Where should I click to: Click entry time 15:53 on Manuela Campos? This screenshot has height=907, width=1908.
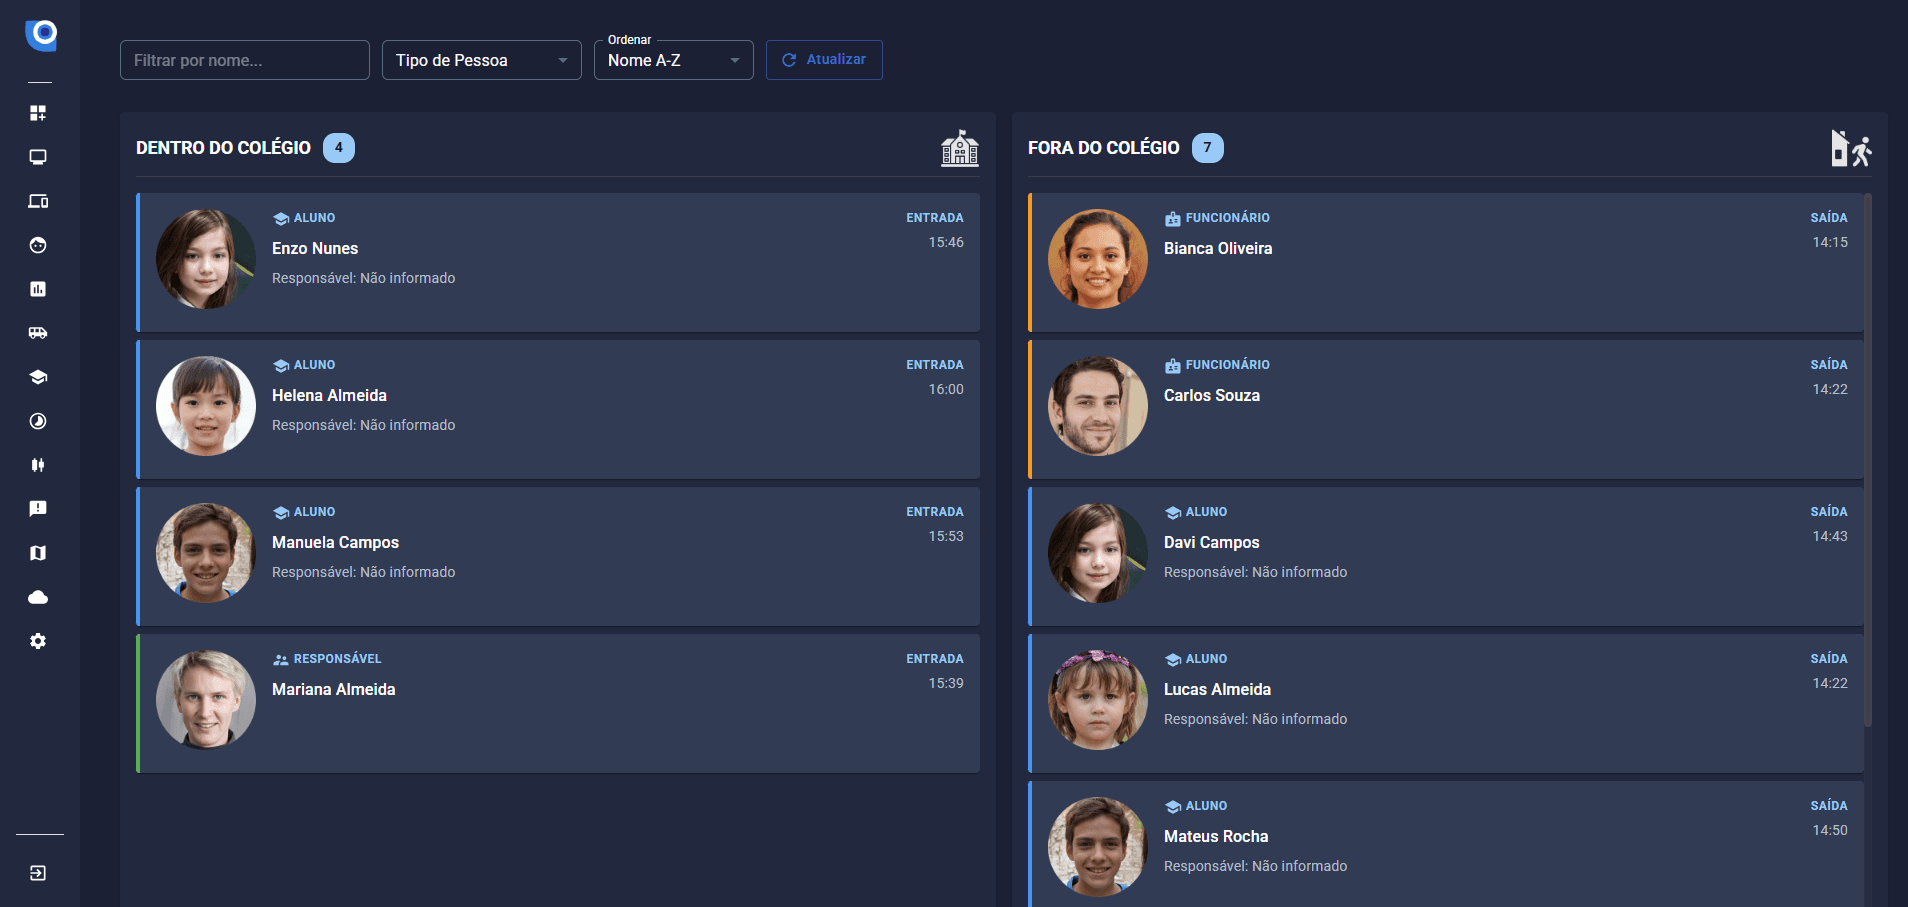coord(946,536)
